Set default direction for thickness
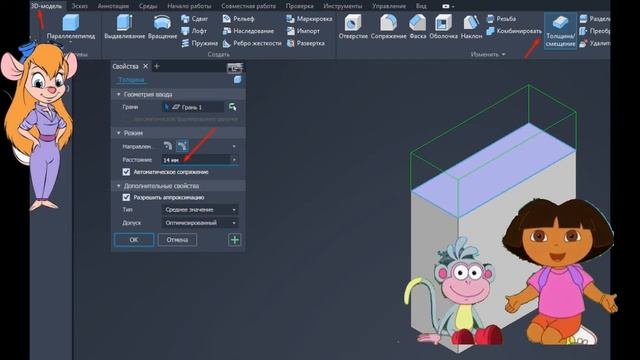 coord(168,146)
